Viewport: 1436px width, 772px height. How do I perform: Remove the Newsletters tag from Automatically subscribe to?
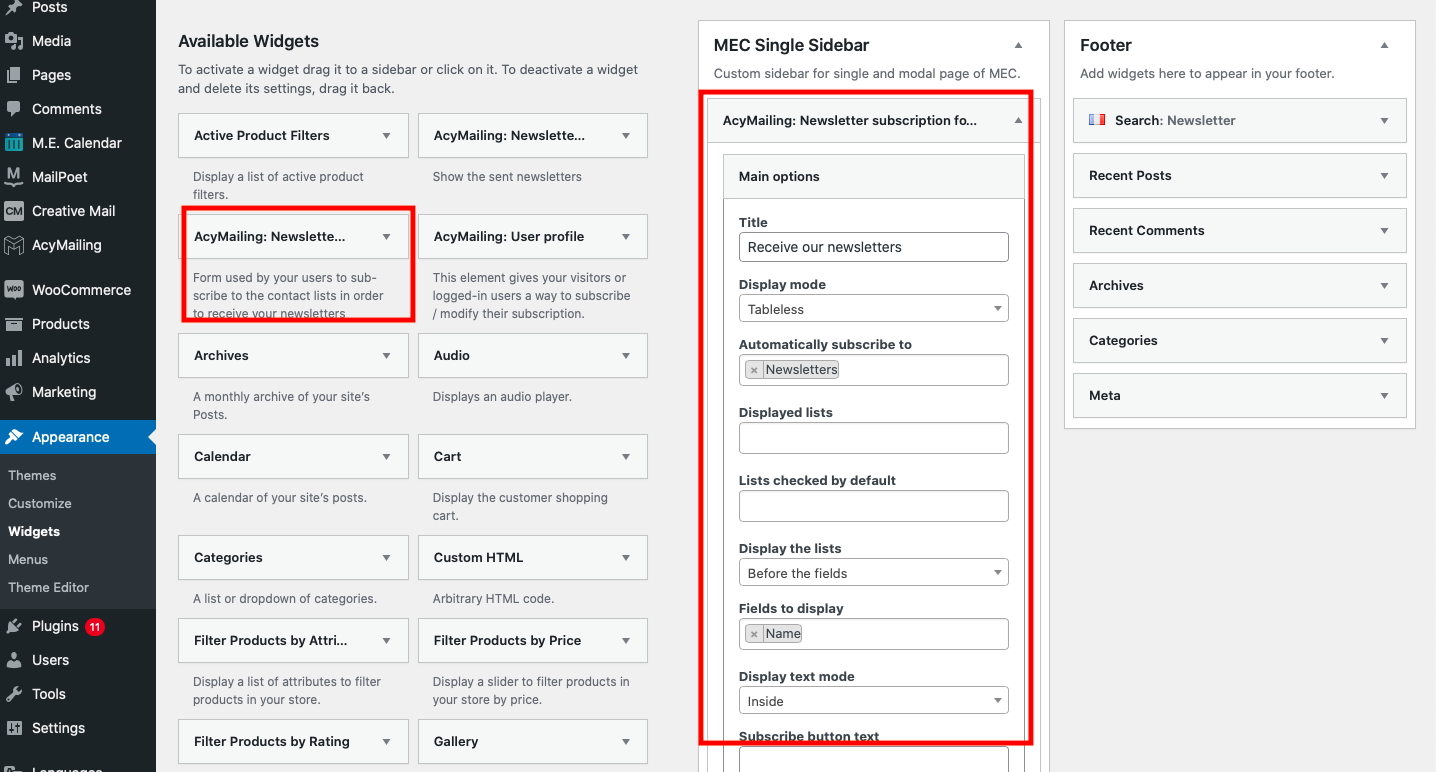pyautogui.click(x=754, y=370)
